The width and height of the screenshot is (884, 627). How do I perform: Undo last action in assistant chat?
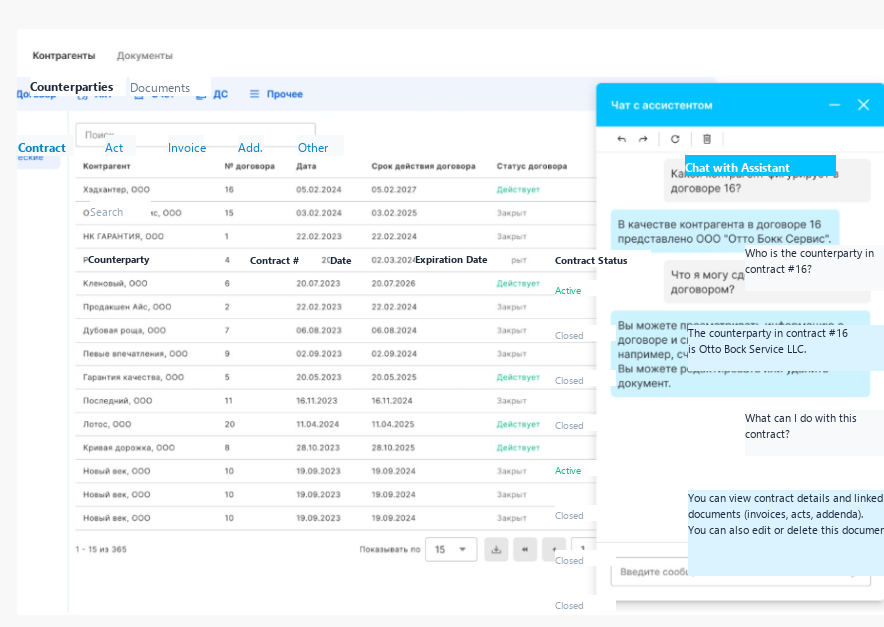tap(621, 139)
